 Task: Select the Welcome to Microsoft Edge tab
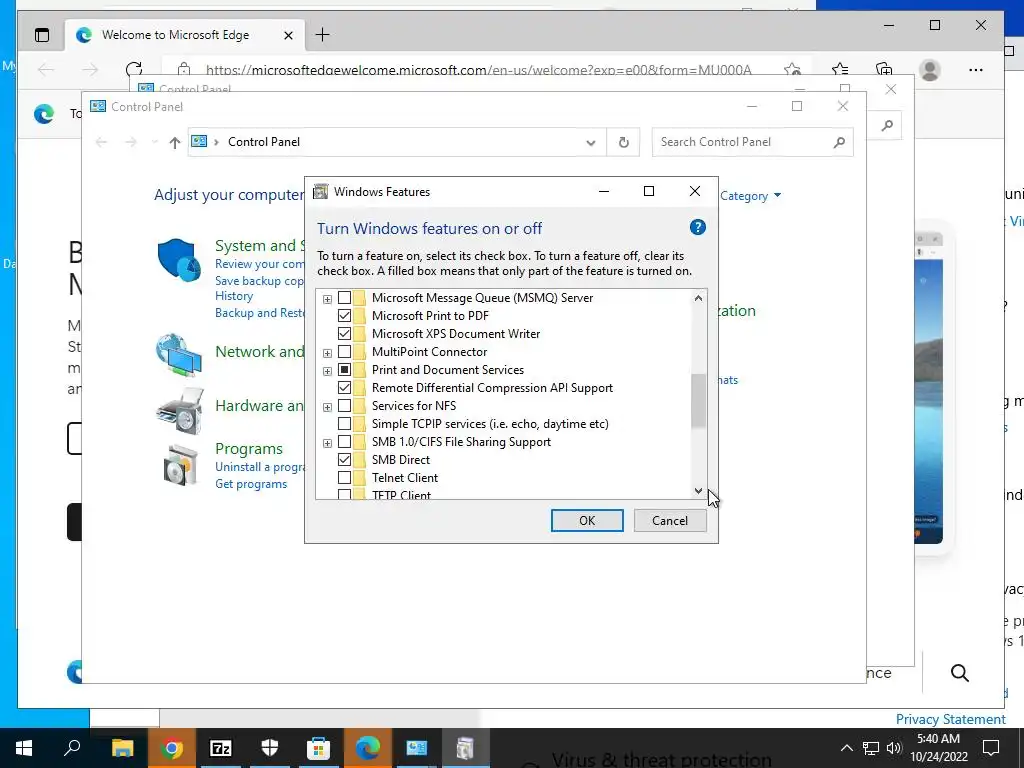pyautogui.click(x=185, y=35)
